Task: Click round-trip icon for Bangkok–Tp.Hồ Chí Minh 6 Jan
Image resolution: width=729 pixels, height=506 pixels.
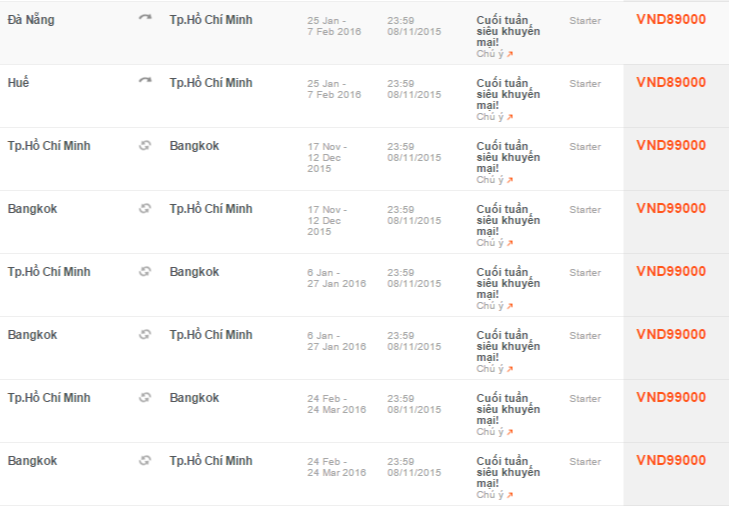Action: (145, 334)
